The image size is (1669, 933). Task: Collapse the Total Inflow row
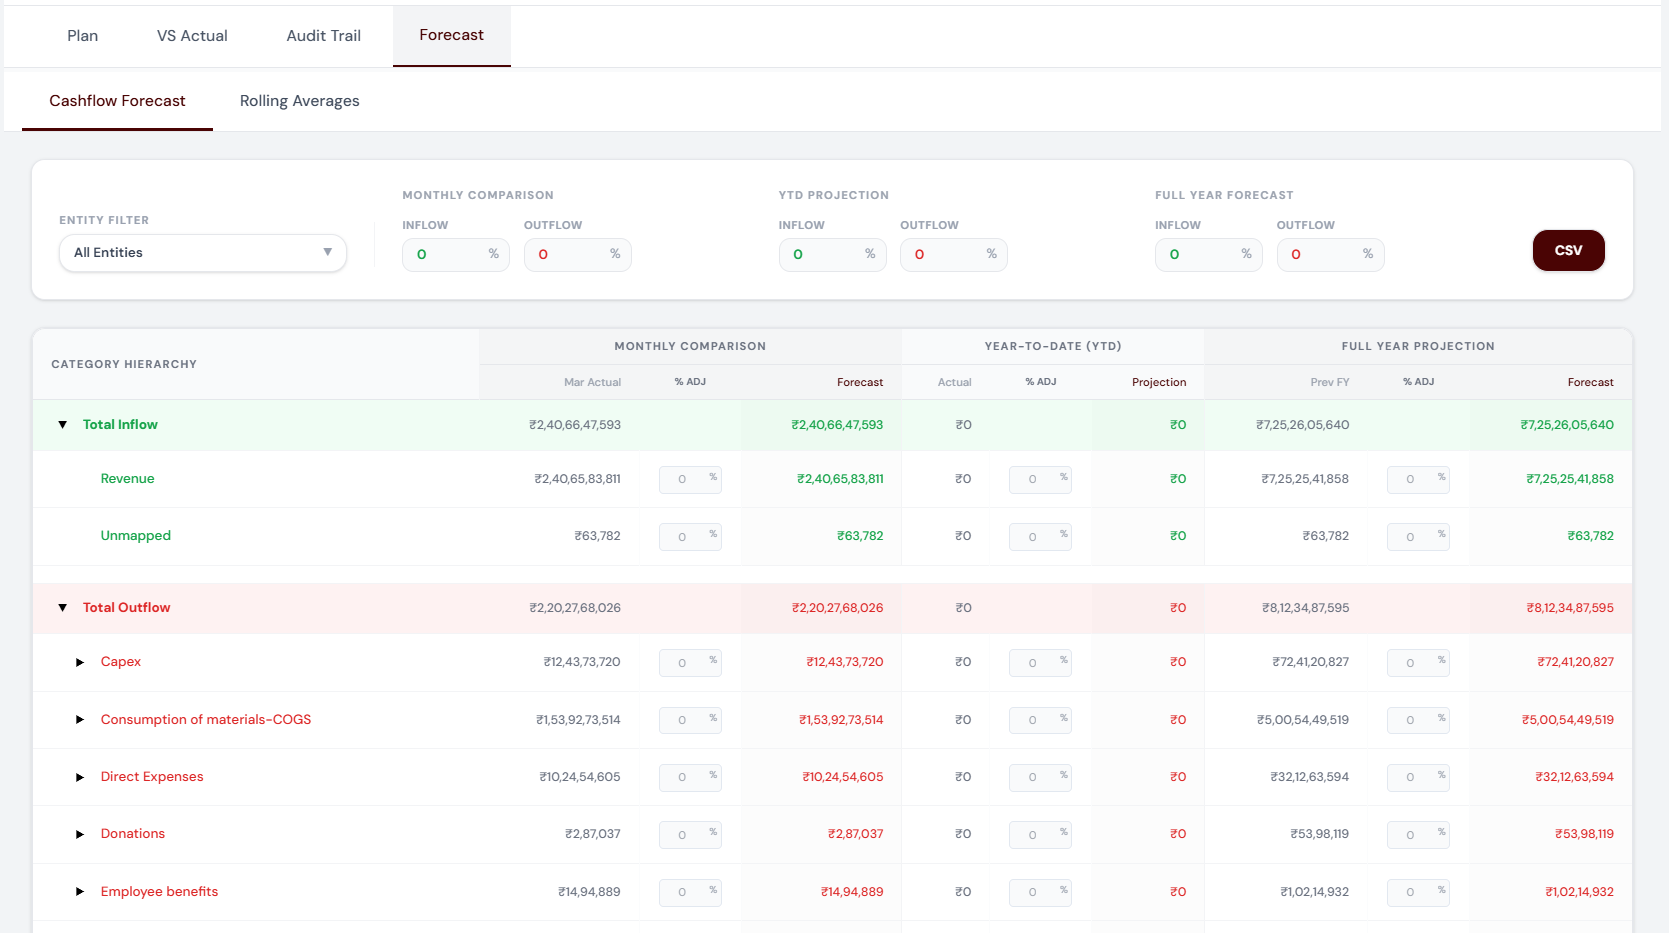[63, 425]
